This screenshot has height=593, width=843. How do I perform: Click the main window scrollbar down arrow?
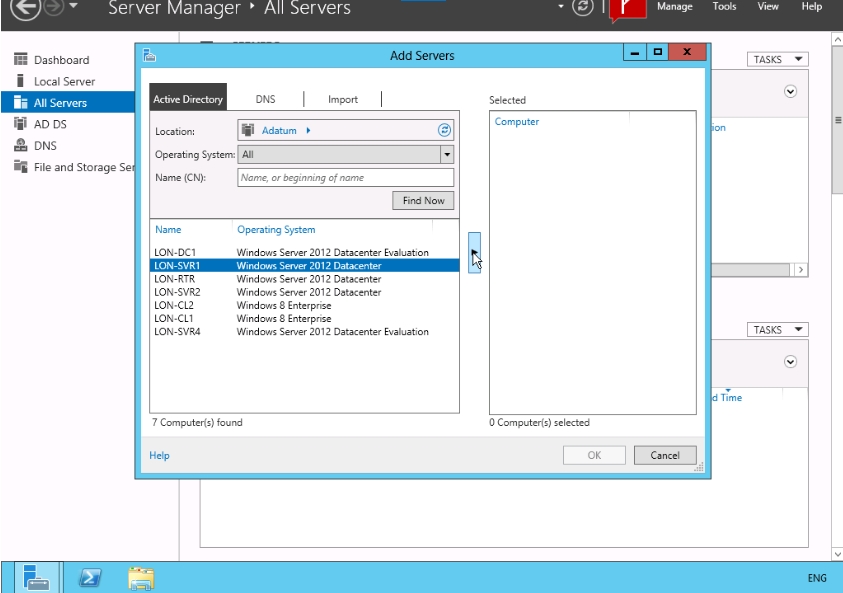[x=837, y=554]
